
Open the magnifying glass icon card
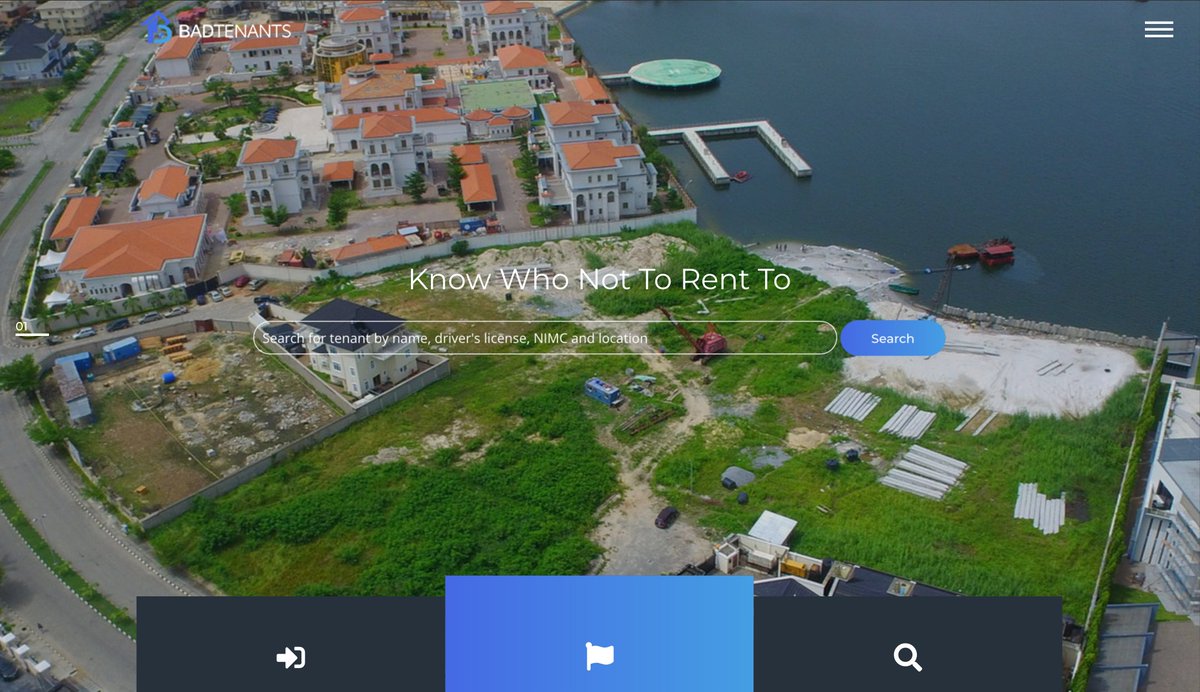pos(907,645)
